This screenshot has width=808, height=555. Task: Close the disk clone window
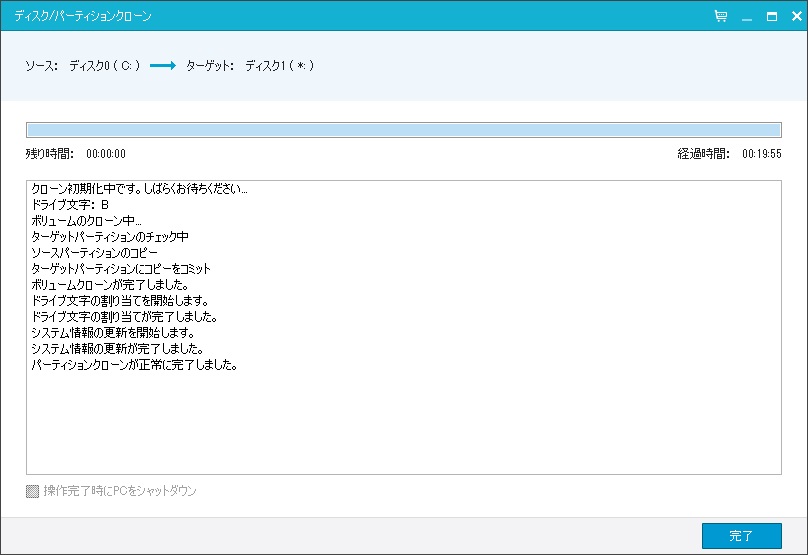click(x=797, y=16)
